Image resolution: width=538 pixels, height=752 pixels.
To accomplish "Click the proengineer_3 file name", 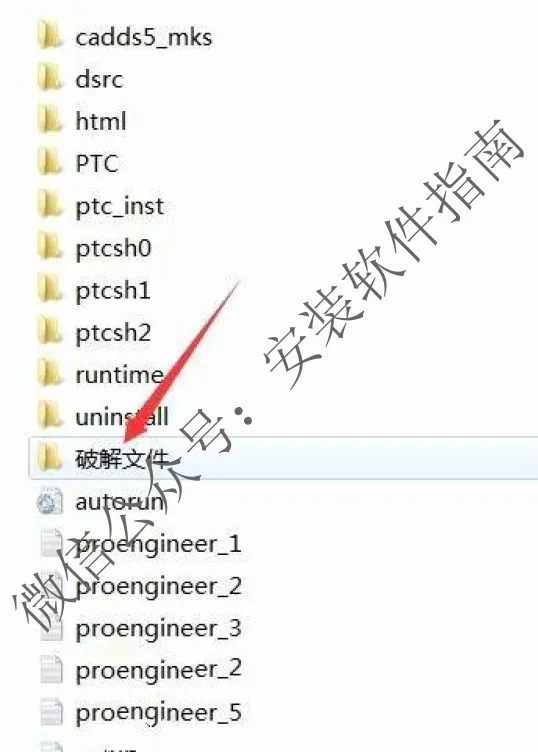I will (x=158, y=629).
